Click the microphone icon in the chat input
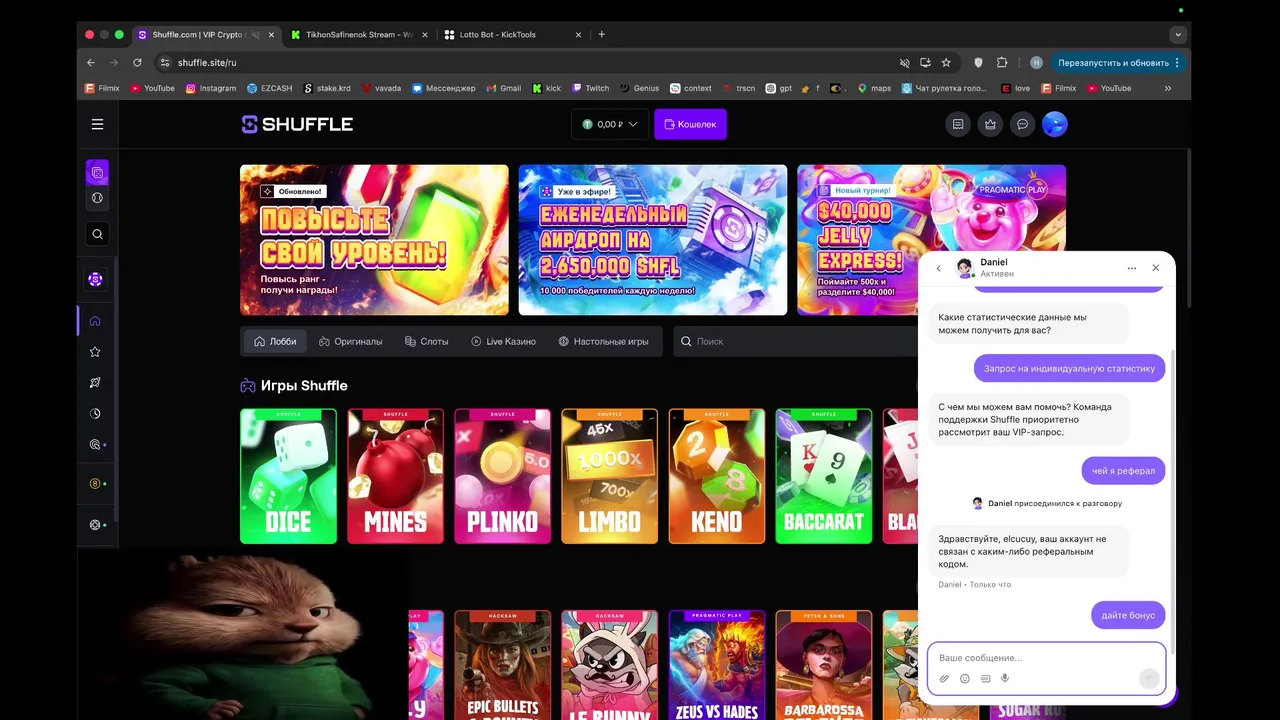1280x720 pixels. (1005, 679)
